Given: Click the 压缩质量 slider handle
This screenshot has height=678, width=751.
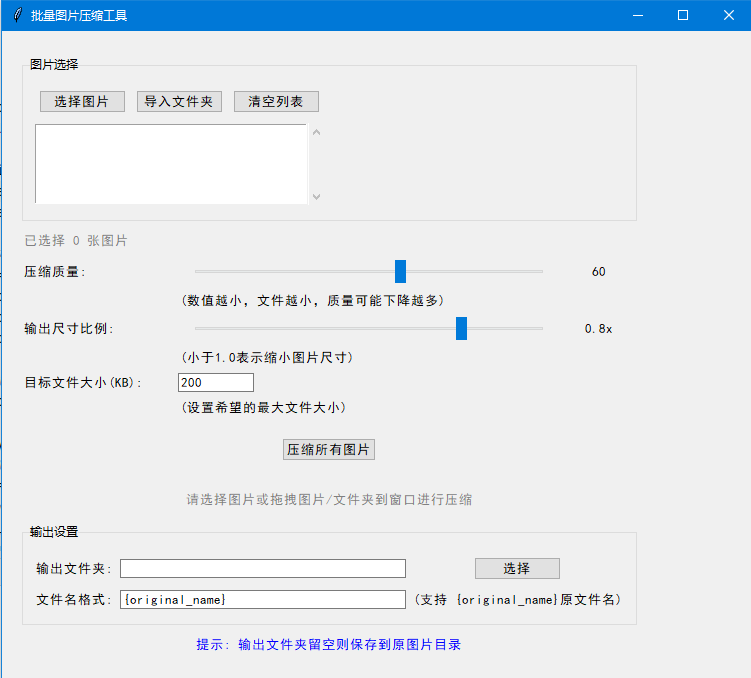Looking at the screenshot, I should (400, 271).
